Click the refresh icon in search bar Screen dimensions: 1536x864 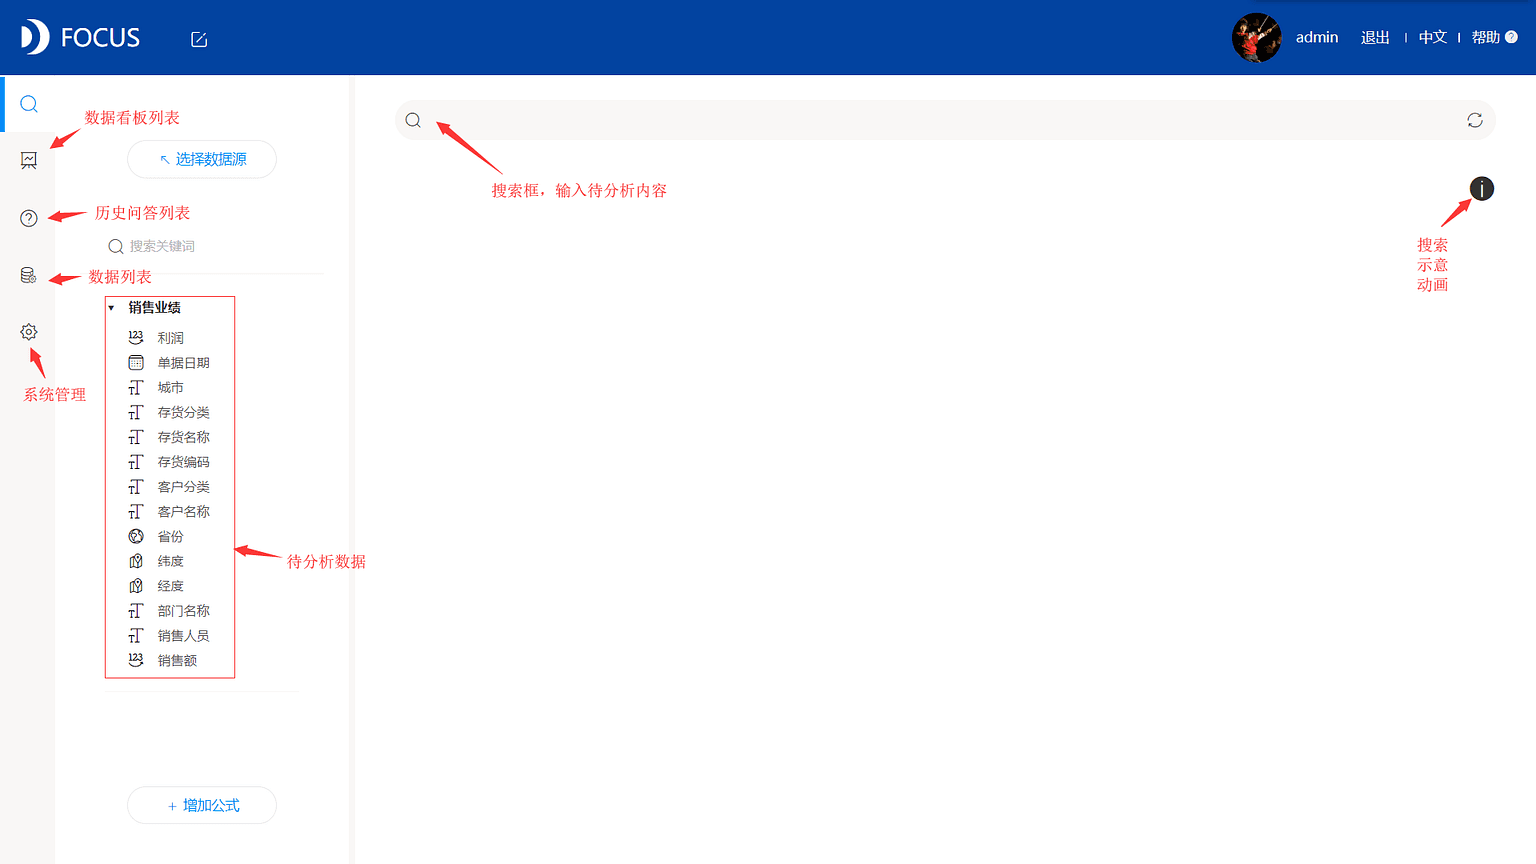point(1475,120)
